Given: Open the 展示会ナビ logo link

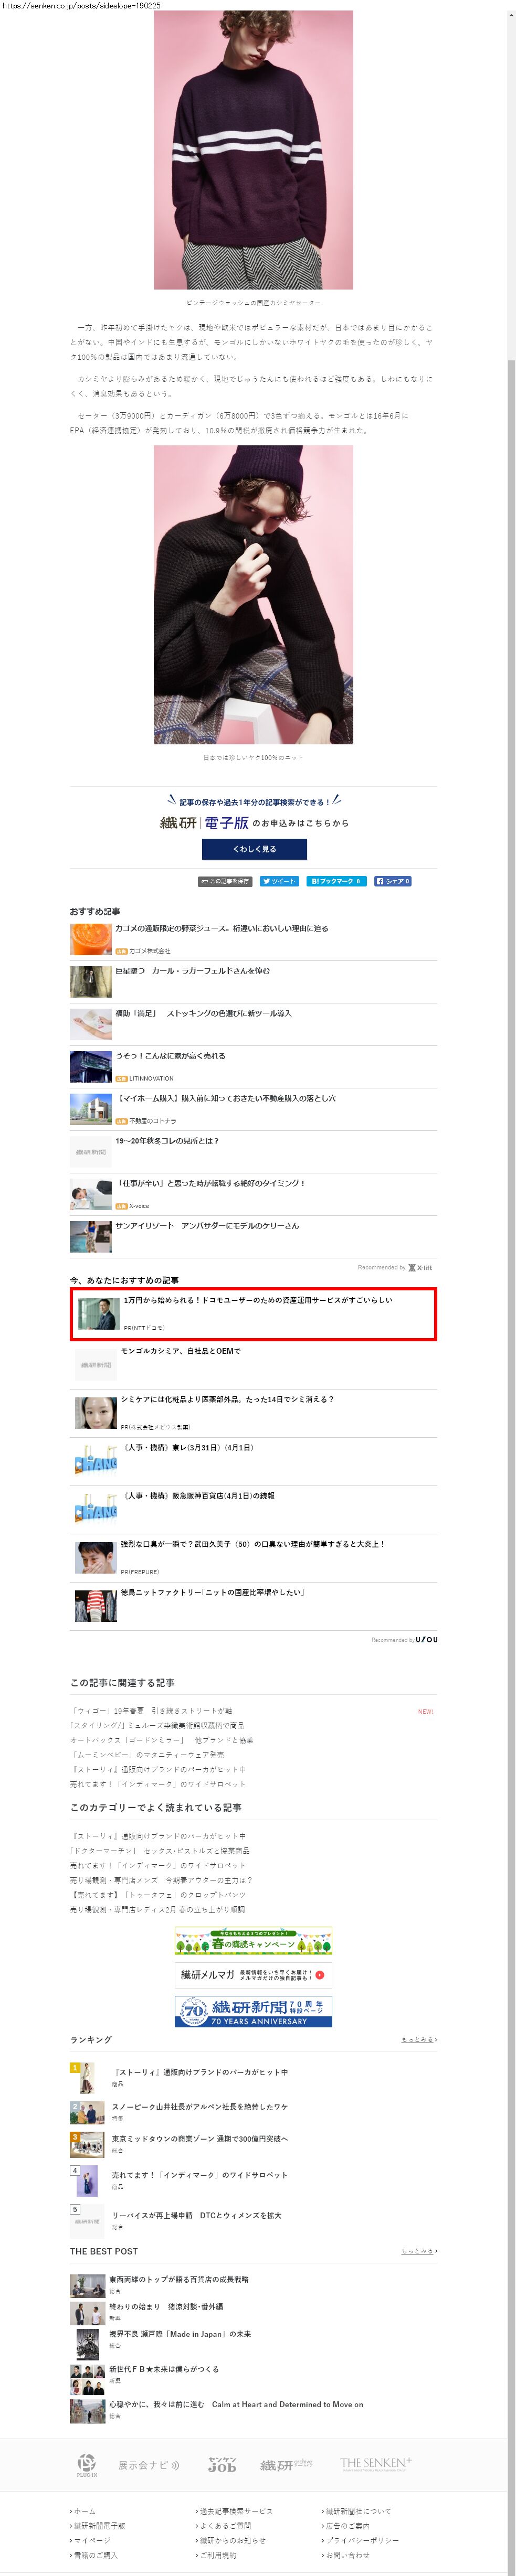Looking at the screenshot, I should click(x=149, y=2465).
